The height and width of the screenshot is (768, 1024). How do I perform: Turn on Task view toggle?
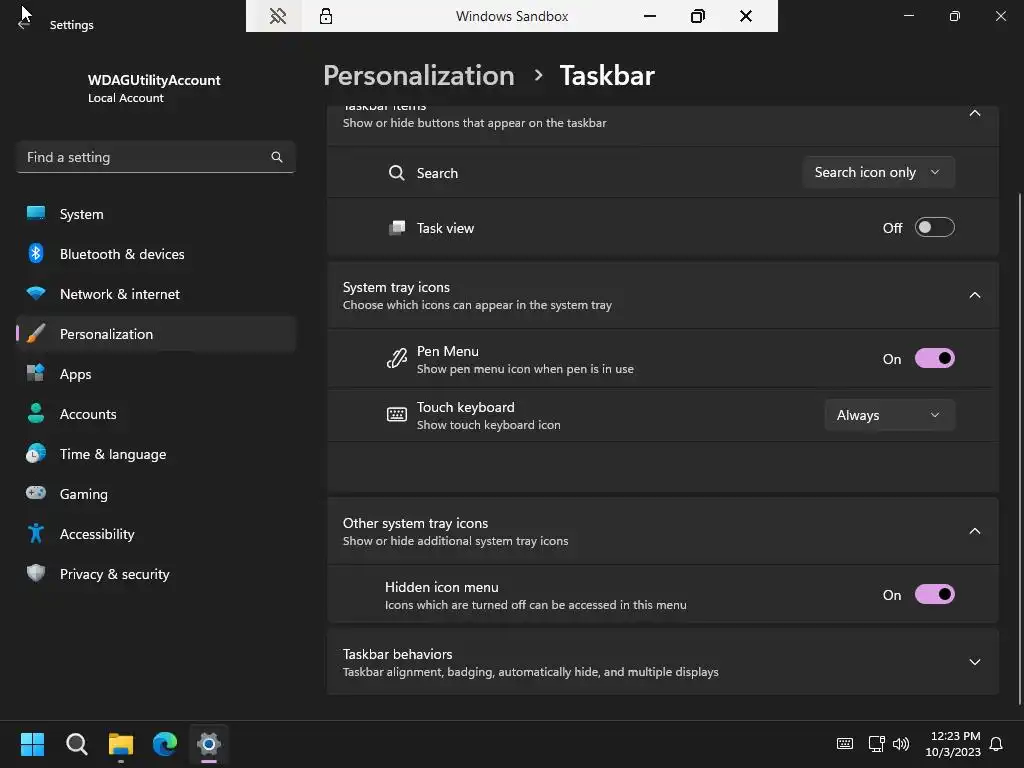point(935,227)
